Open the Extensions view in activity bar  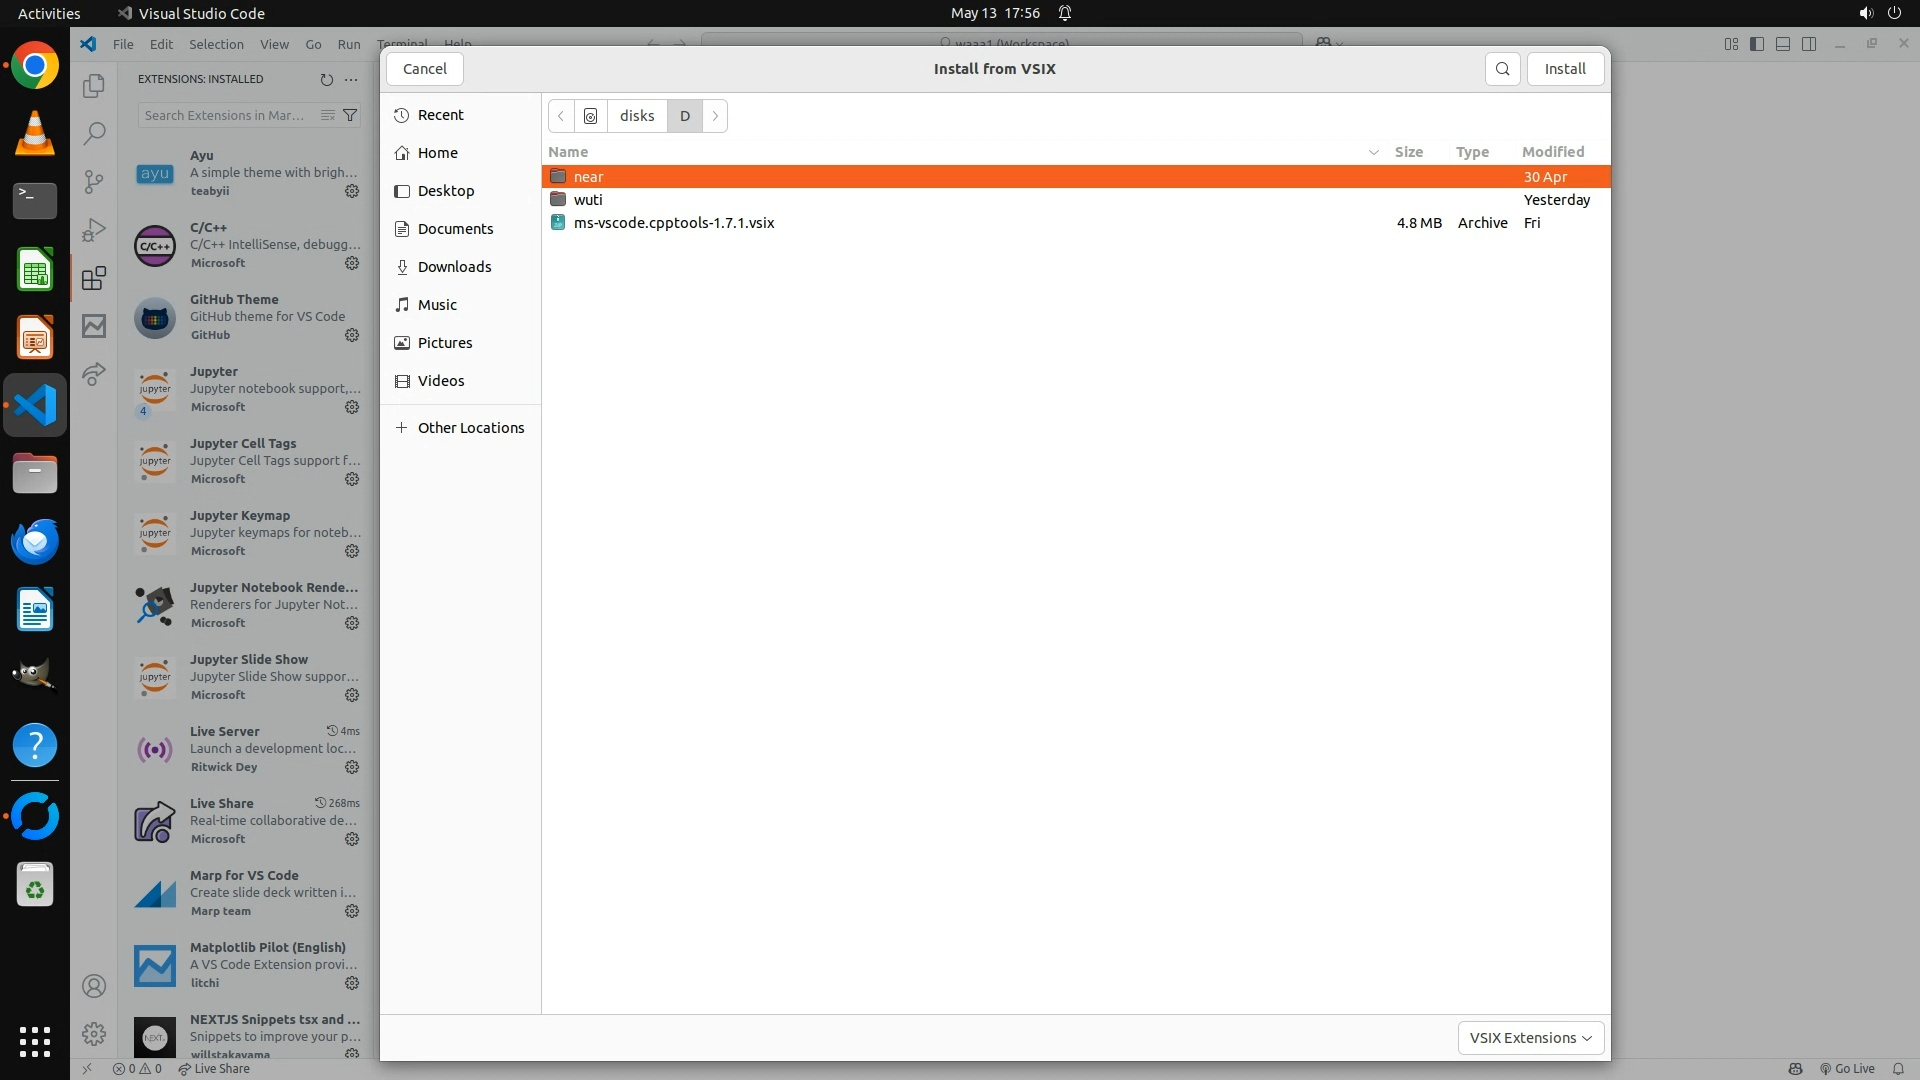click(x=94, y=278)
